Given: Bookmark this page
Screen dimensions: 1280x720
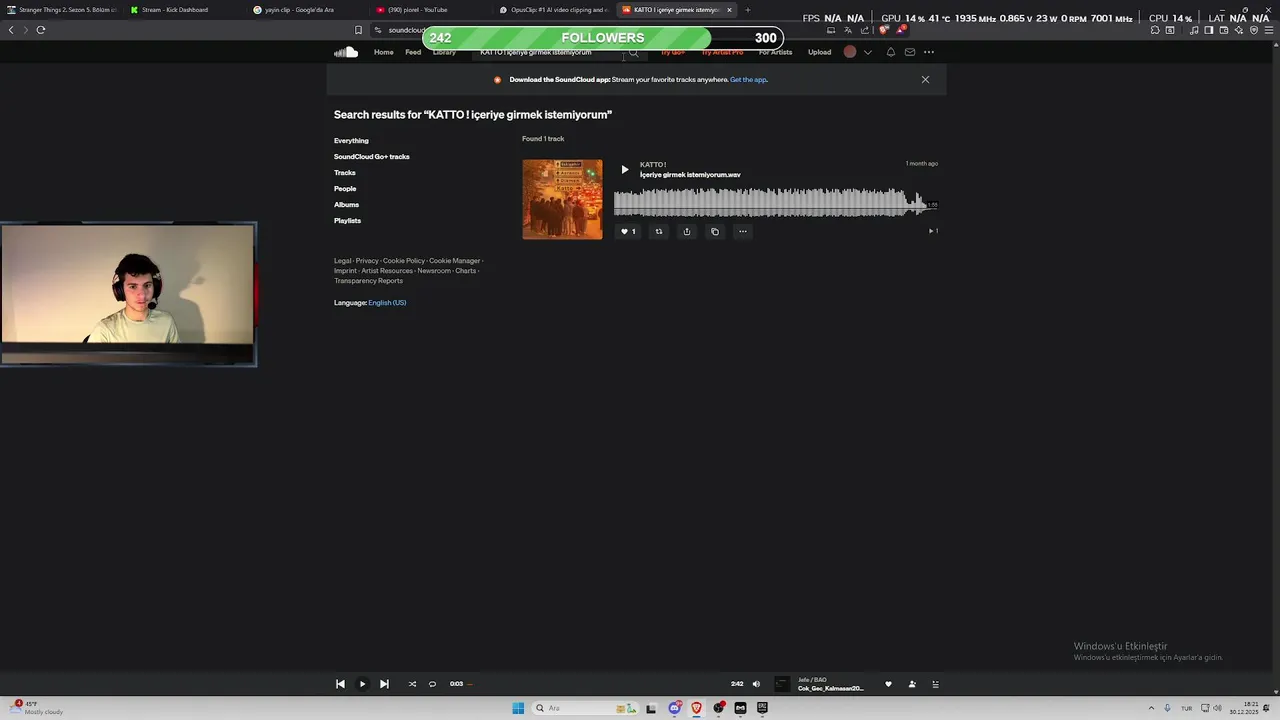Looking at the screenshot, I should 358,30.
